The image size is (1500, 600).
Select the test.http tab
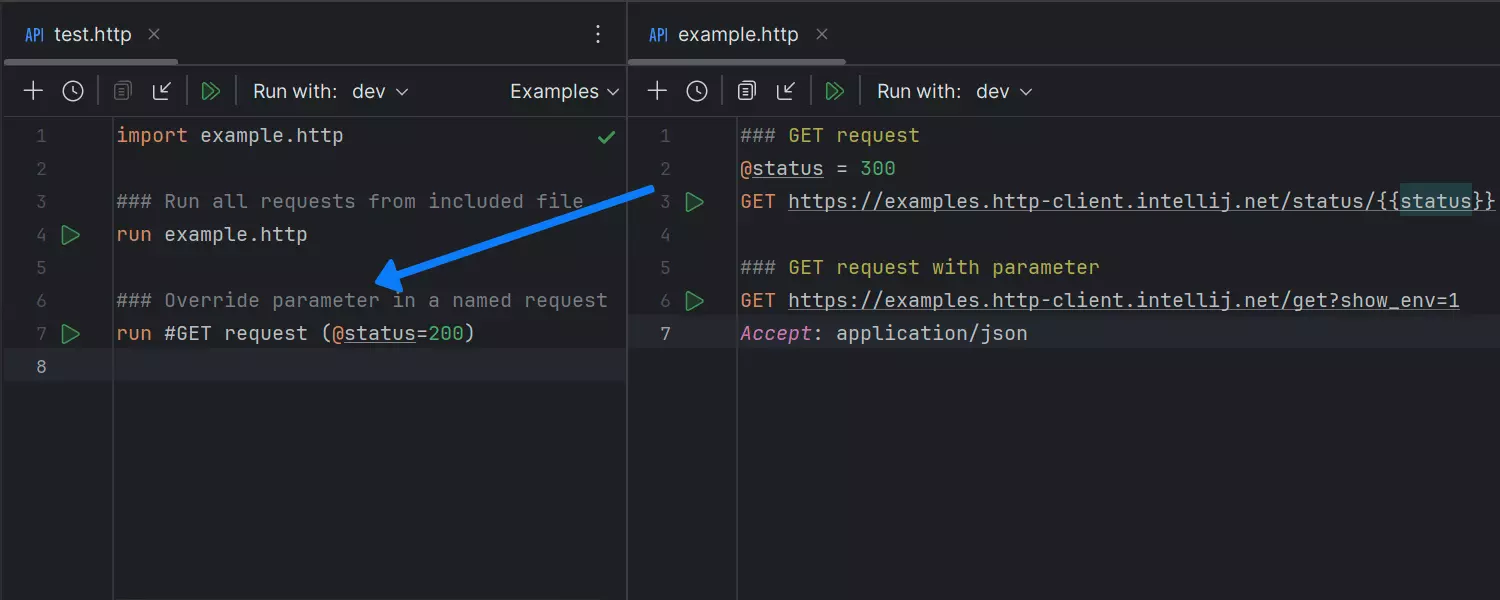tap(88, 34)
